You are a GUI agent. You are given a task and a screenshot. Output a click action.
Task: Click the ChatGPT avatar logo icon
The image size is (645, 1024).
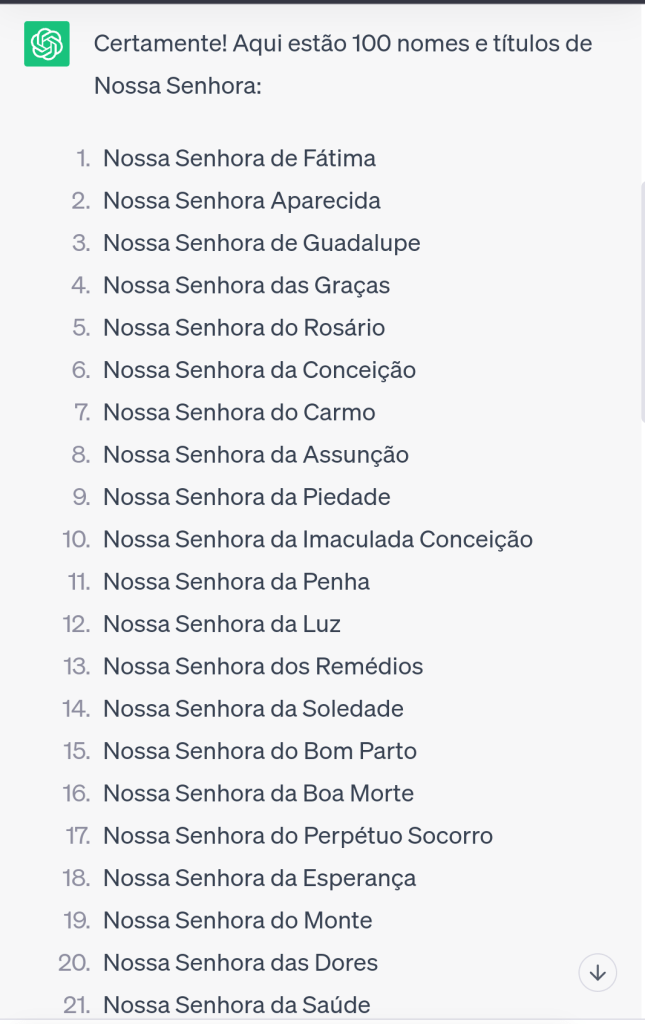coord(46,44)
